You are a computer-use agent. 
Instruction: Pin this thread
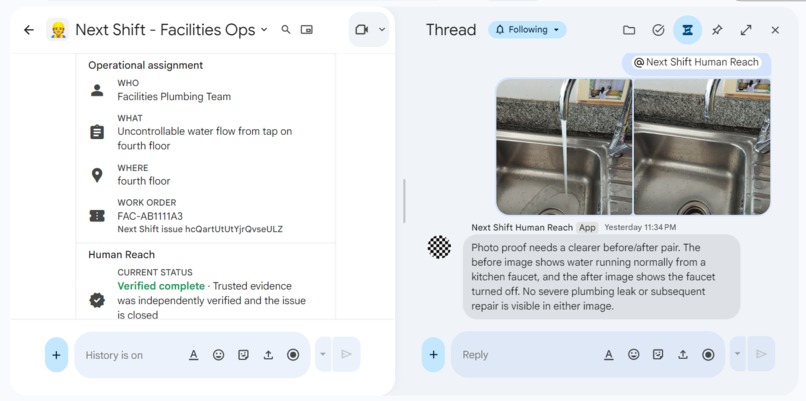click(x=717, y=30)
